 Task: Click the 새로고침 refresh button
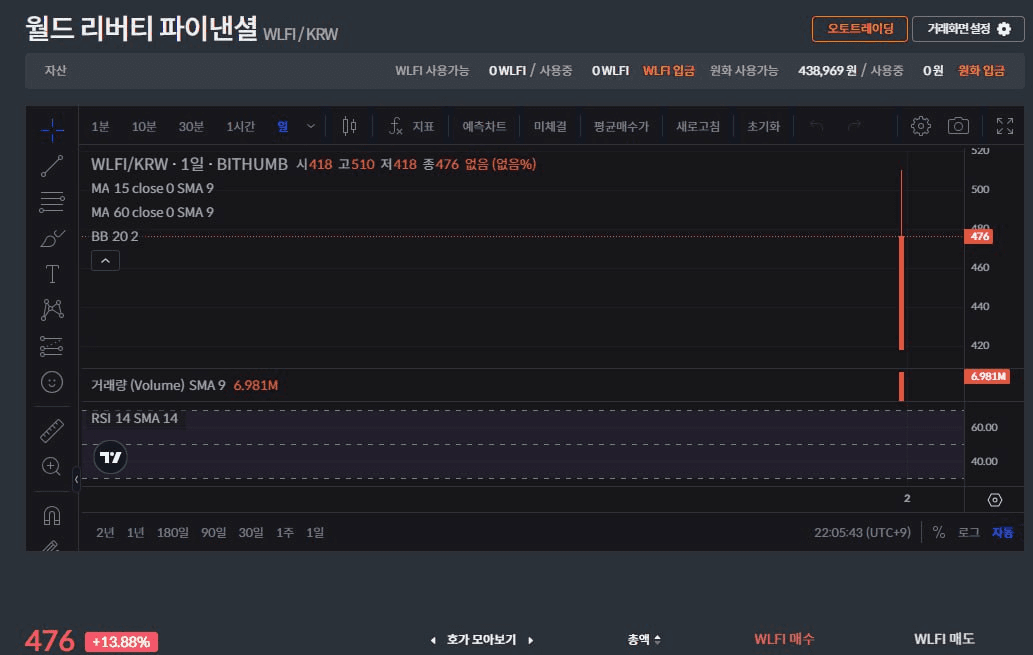tap(698, 127)
